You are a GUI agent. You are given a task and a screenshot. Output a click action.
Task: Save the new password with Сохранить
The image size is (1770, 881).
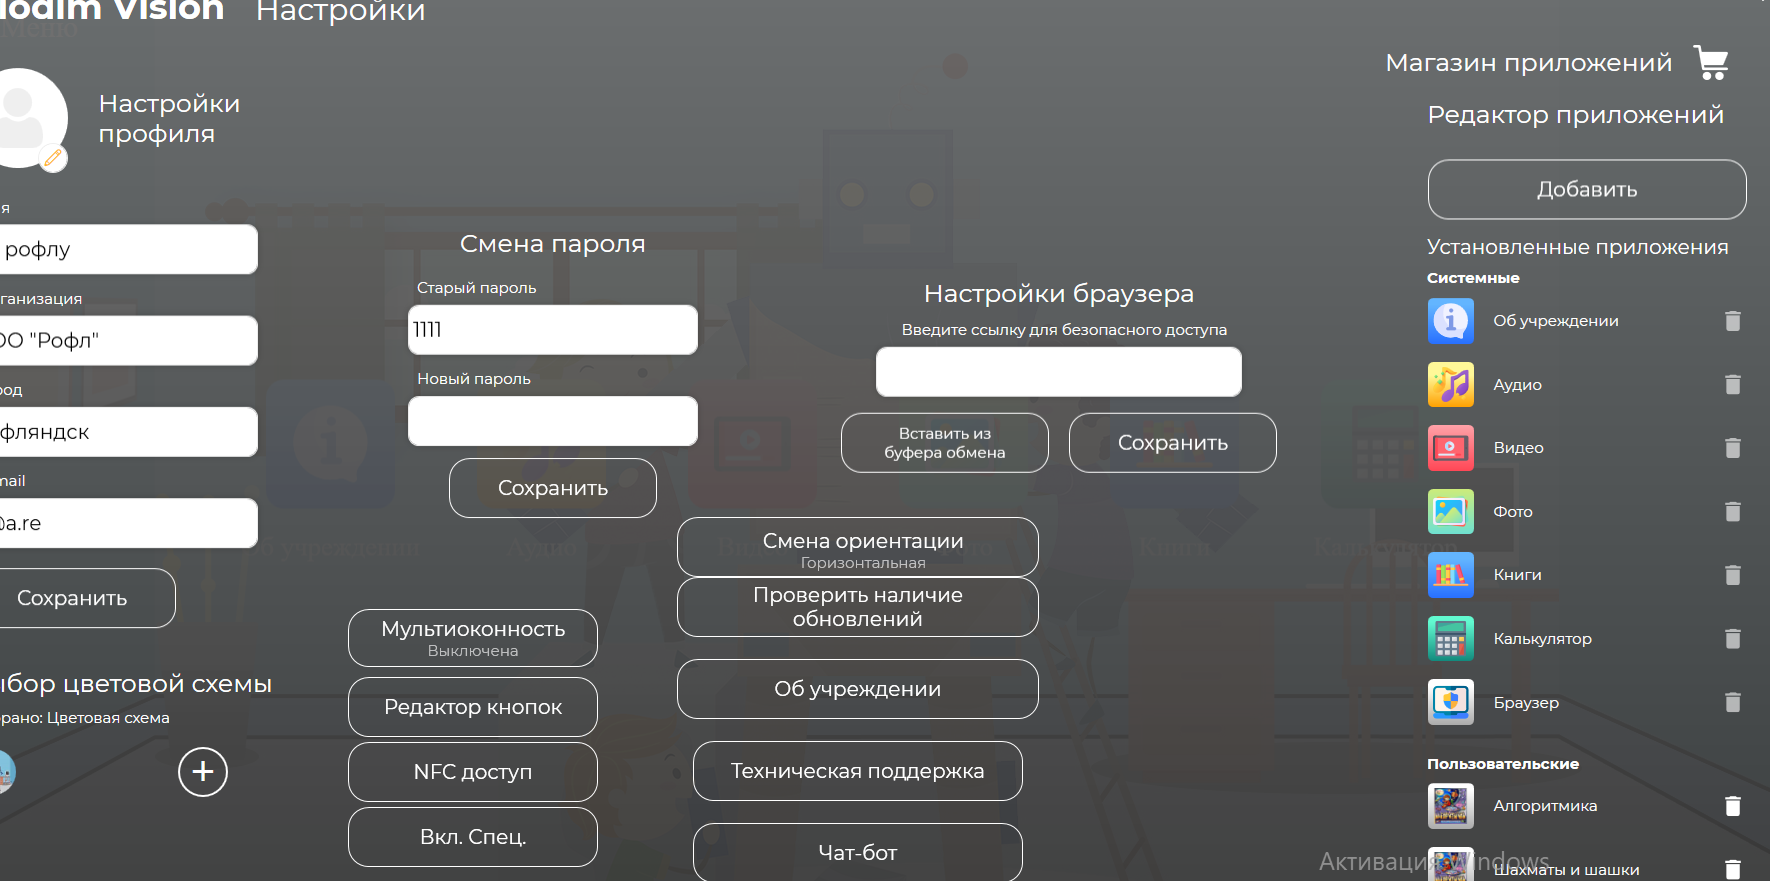553,488
